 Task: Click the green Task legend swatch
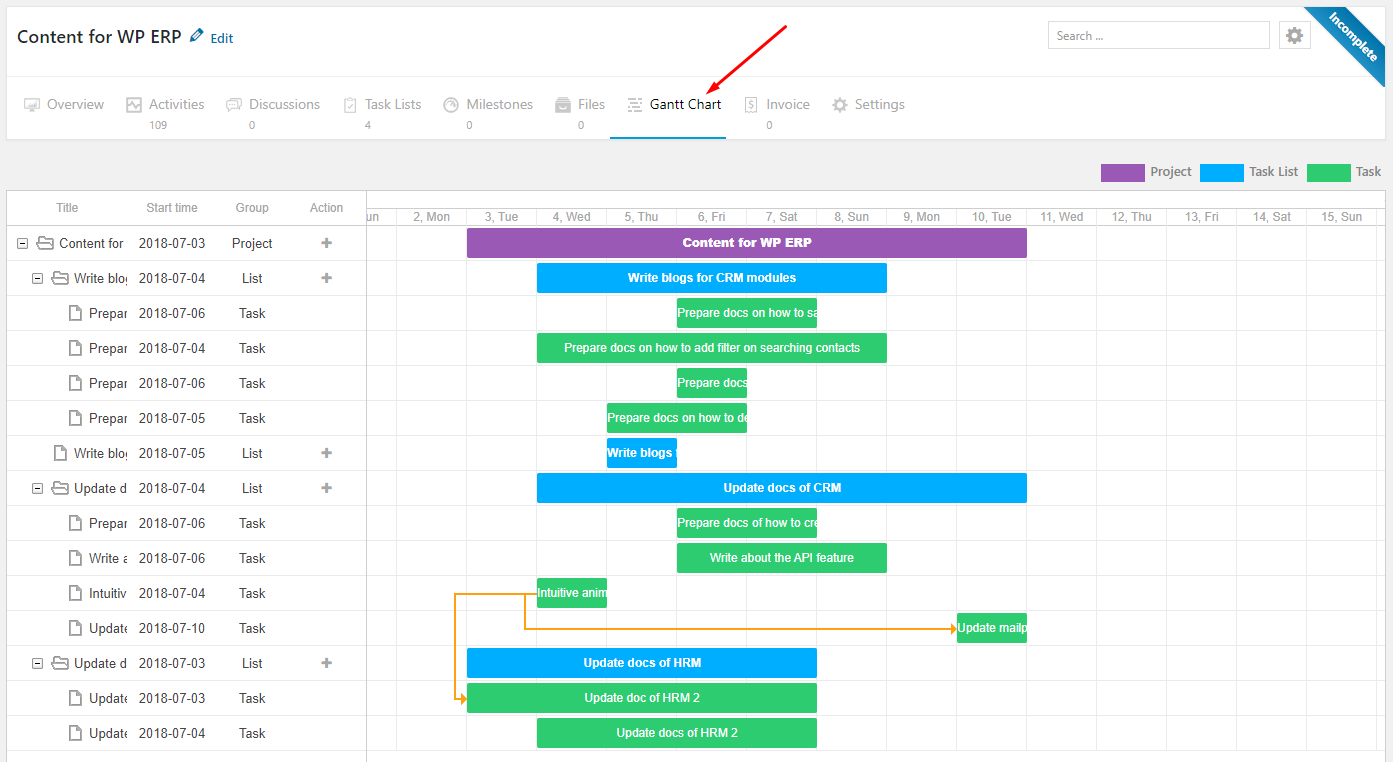(x=1328, y=172)
